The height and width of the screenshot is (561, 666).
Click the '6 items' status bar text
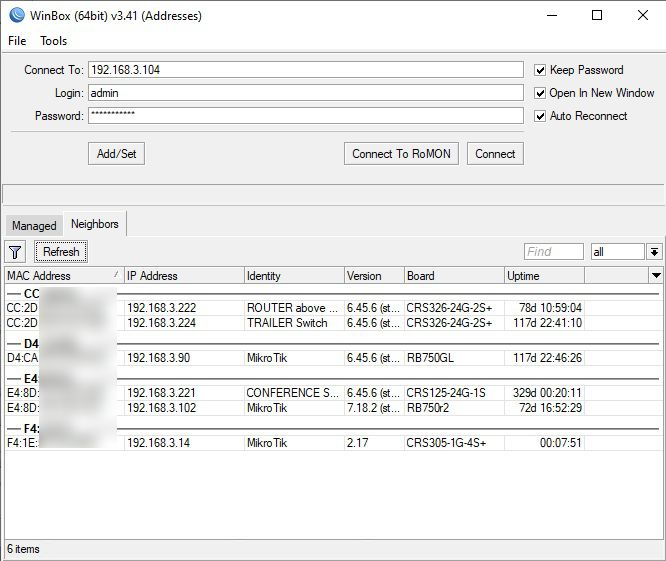(x=23, y=549)
